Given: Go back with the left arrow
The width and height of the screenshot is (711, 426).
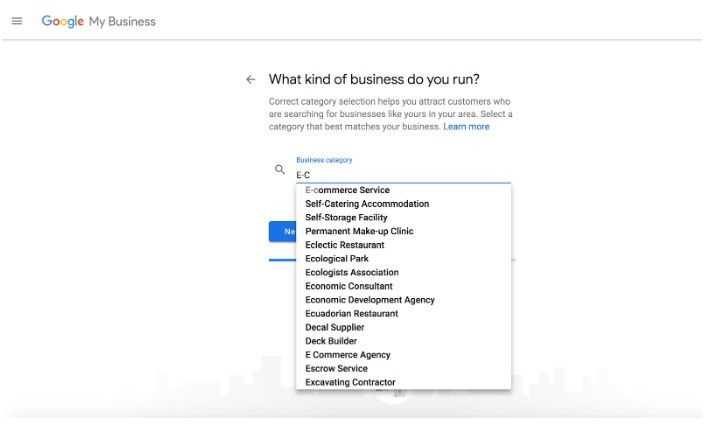Looking at the screenshot, I should point(250,80).
